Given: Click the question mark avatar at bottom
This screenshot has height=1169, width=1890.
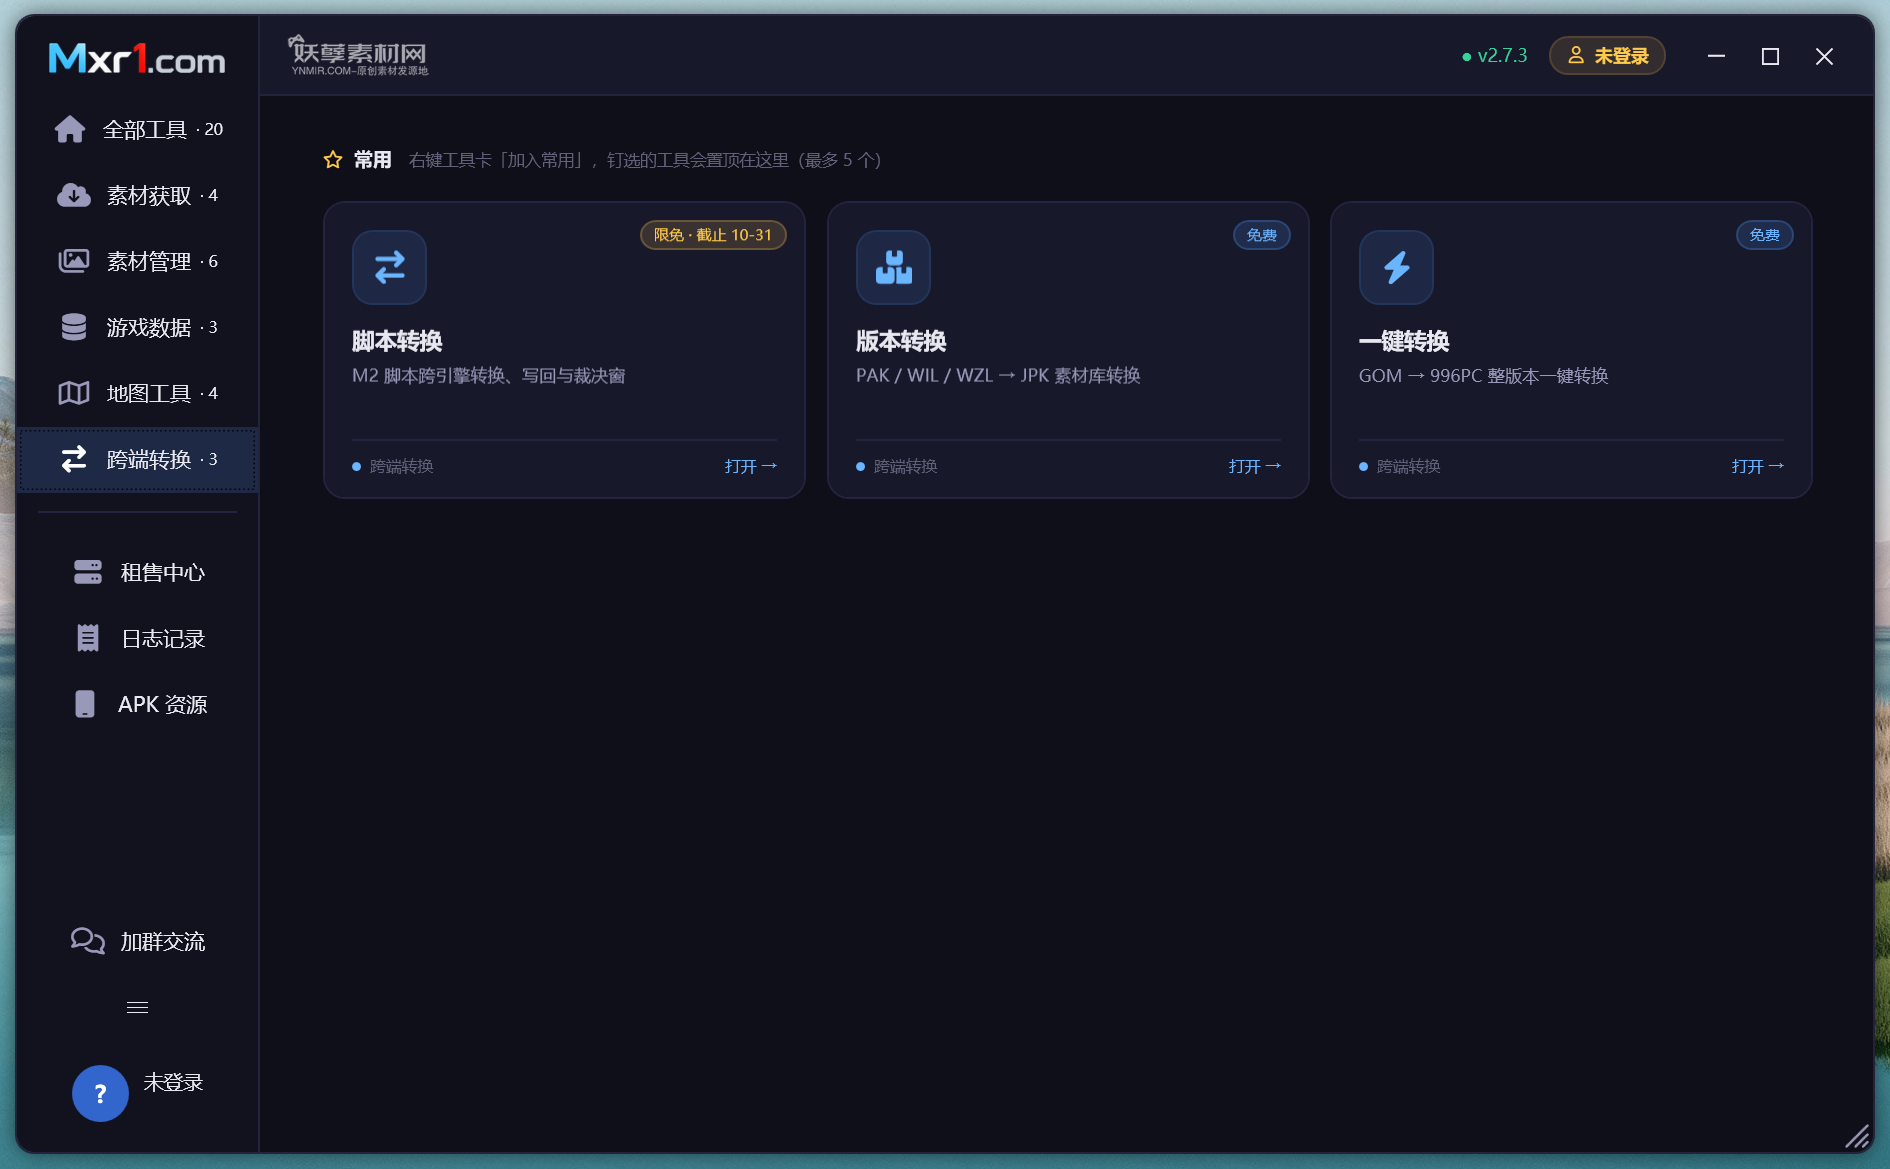Looking at the screenshot, I should pos(100,1093).
